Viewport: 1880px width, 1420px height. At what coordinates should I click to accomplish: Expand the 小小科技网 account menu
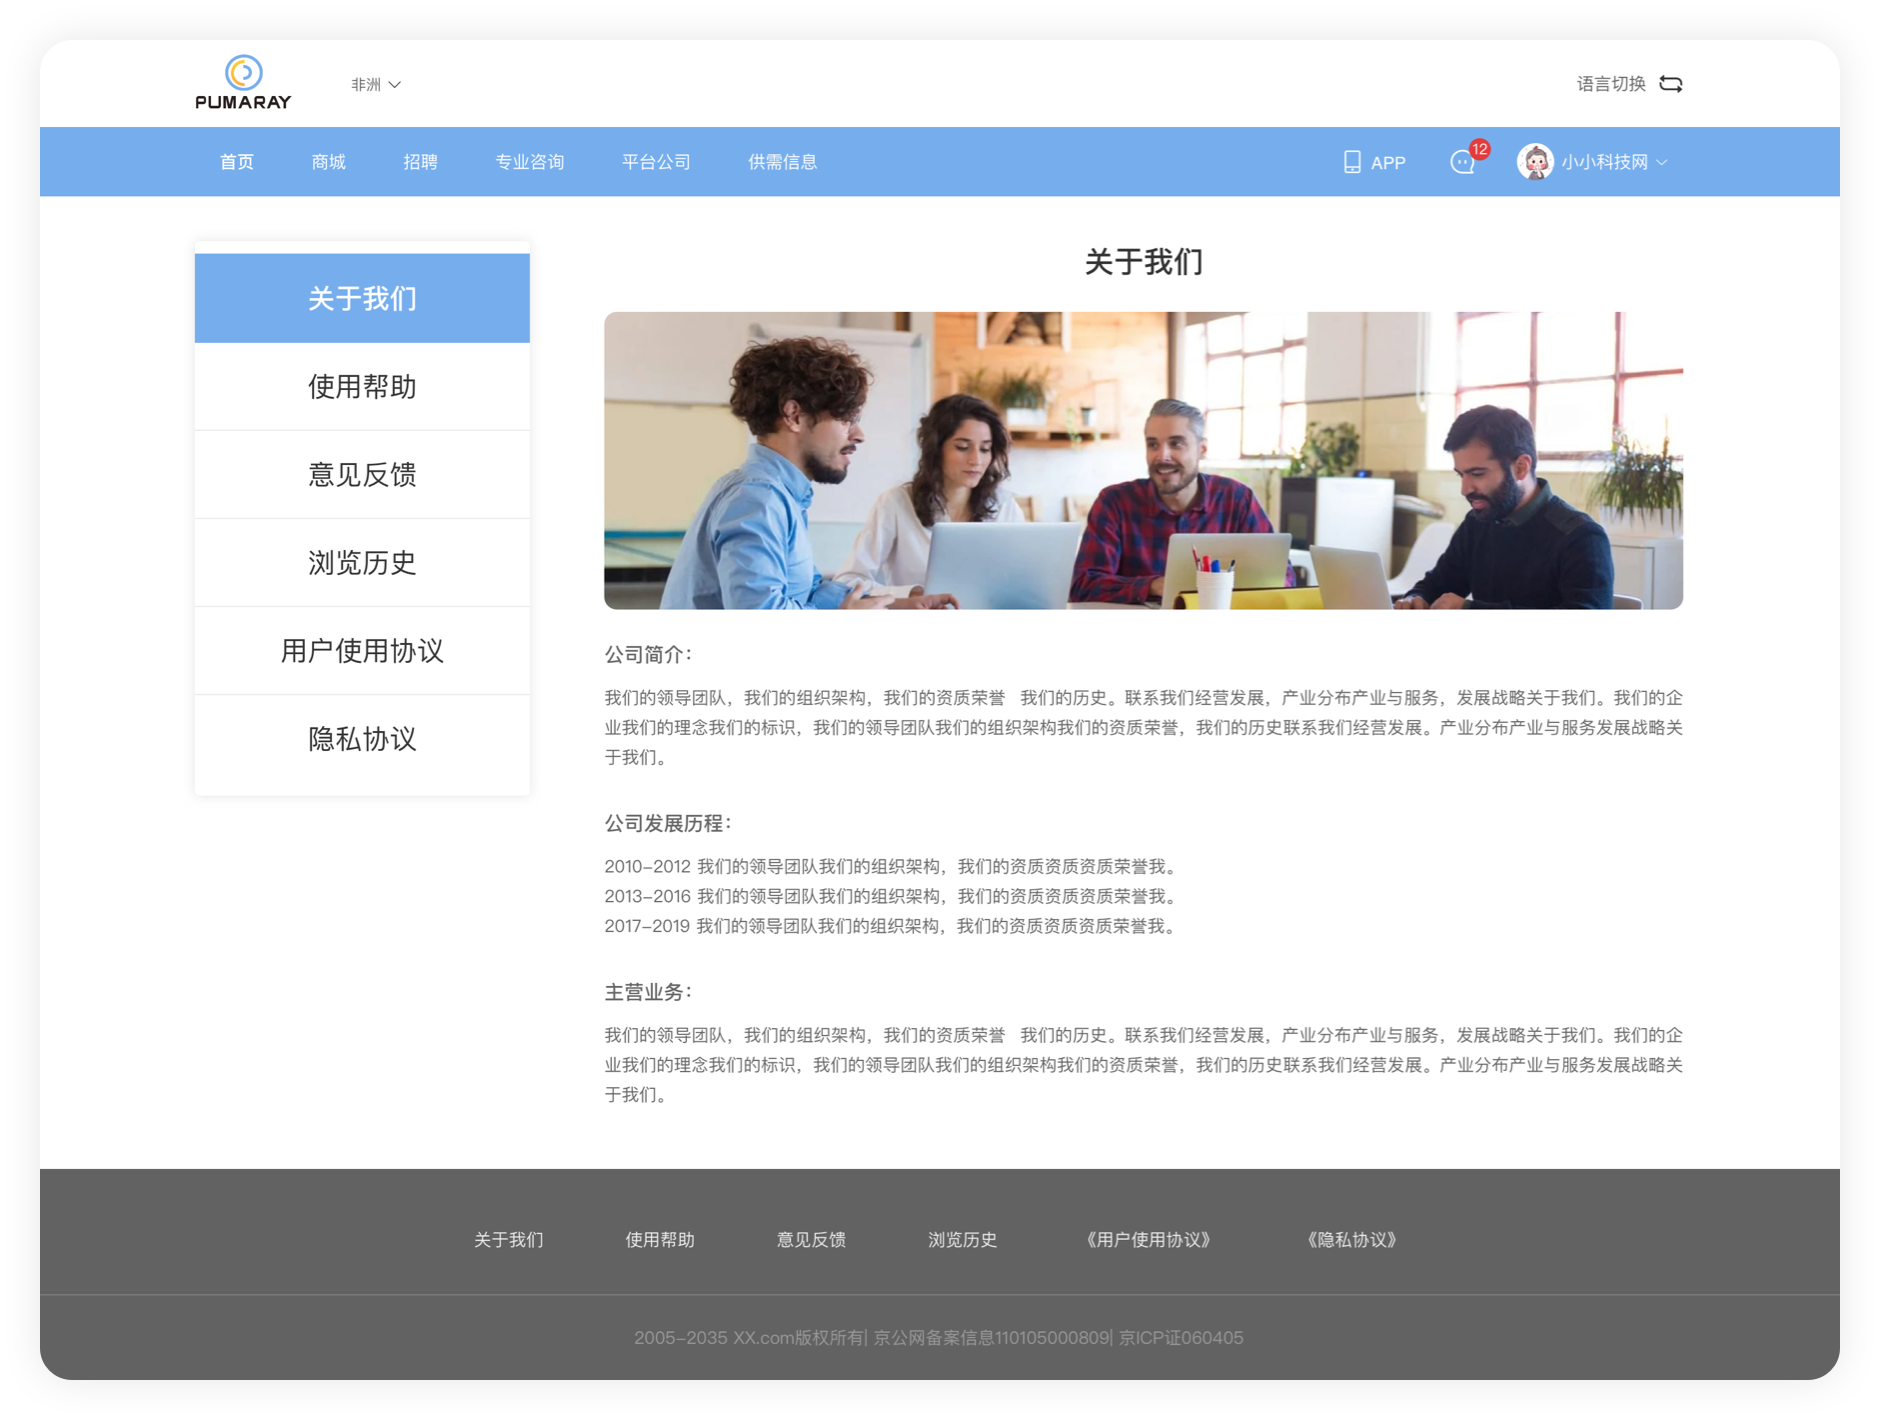click(1614, 162)
